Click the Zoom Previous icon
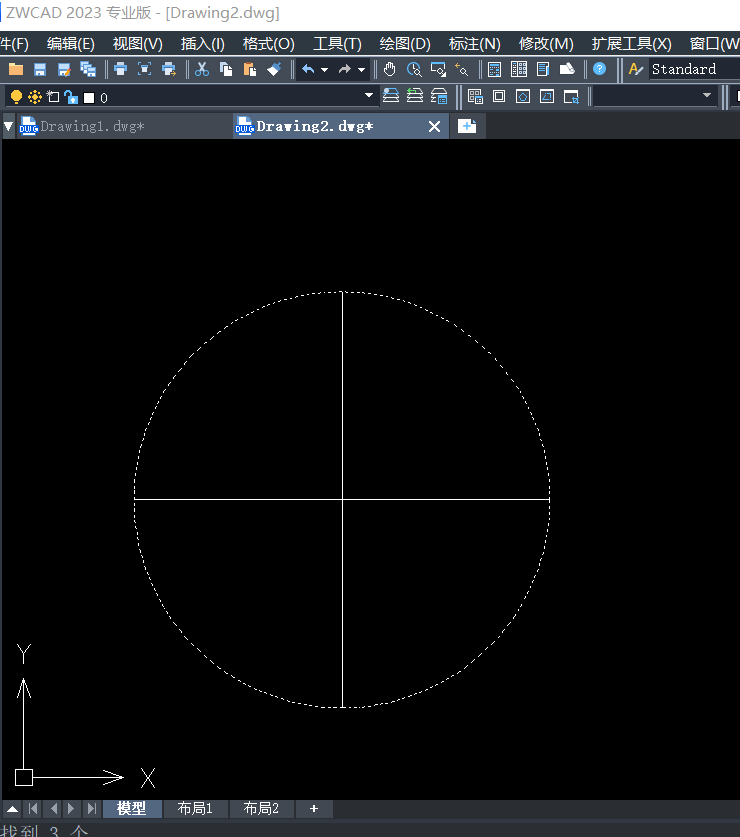 point(462,69)
